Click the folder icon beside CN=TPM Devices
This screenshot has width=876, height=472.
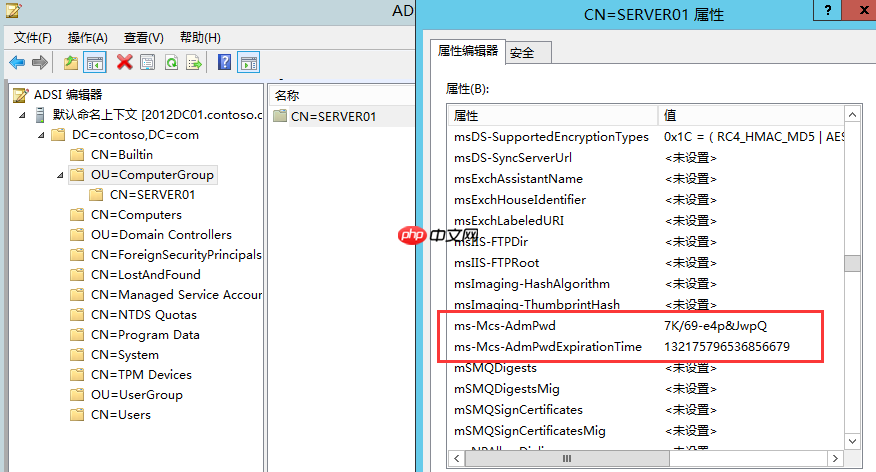click(77, 375)
